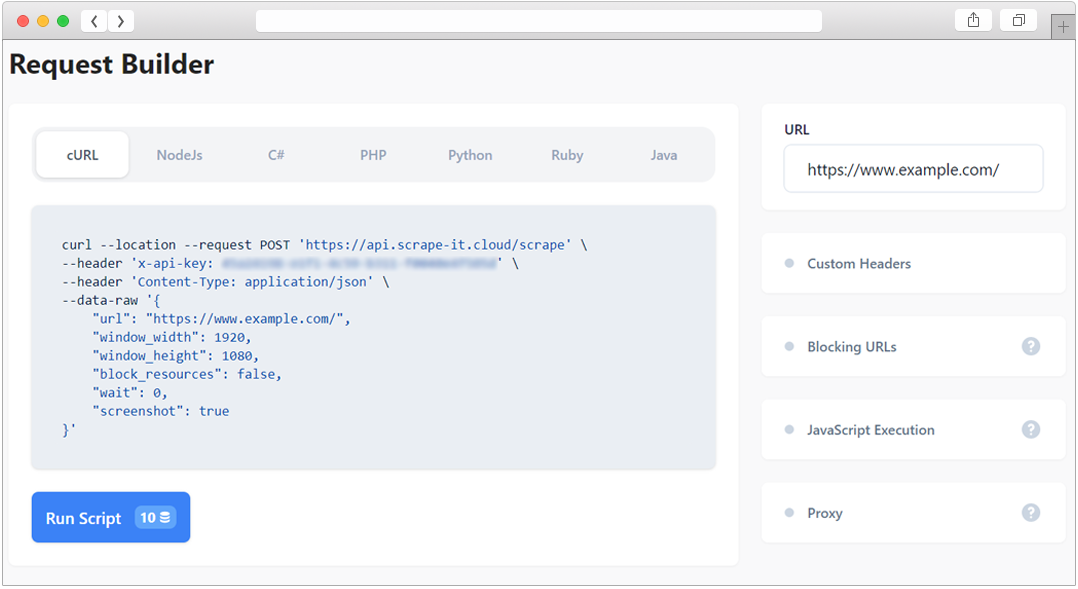The width and height of the screenshot is (1078, 589).
Task: Click the --data-raw line in code
Action: [x=111, y=300]
